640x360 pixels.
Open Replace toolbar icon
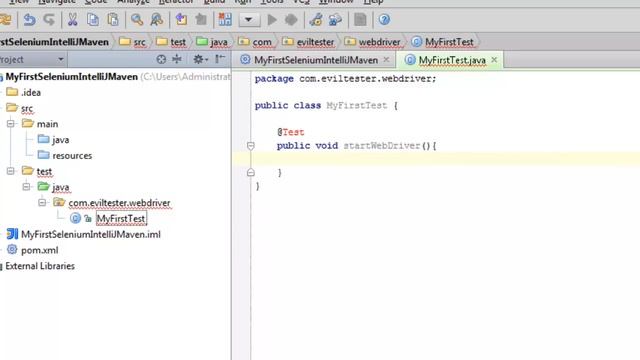click(156, 20)
